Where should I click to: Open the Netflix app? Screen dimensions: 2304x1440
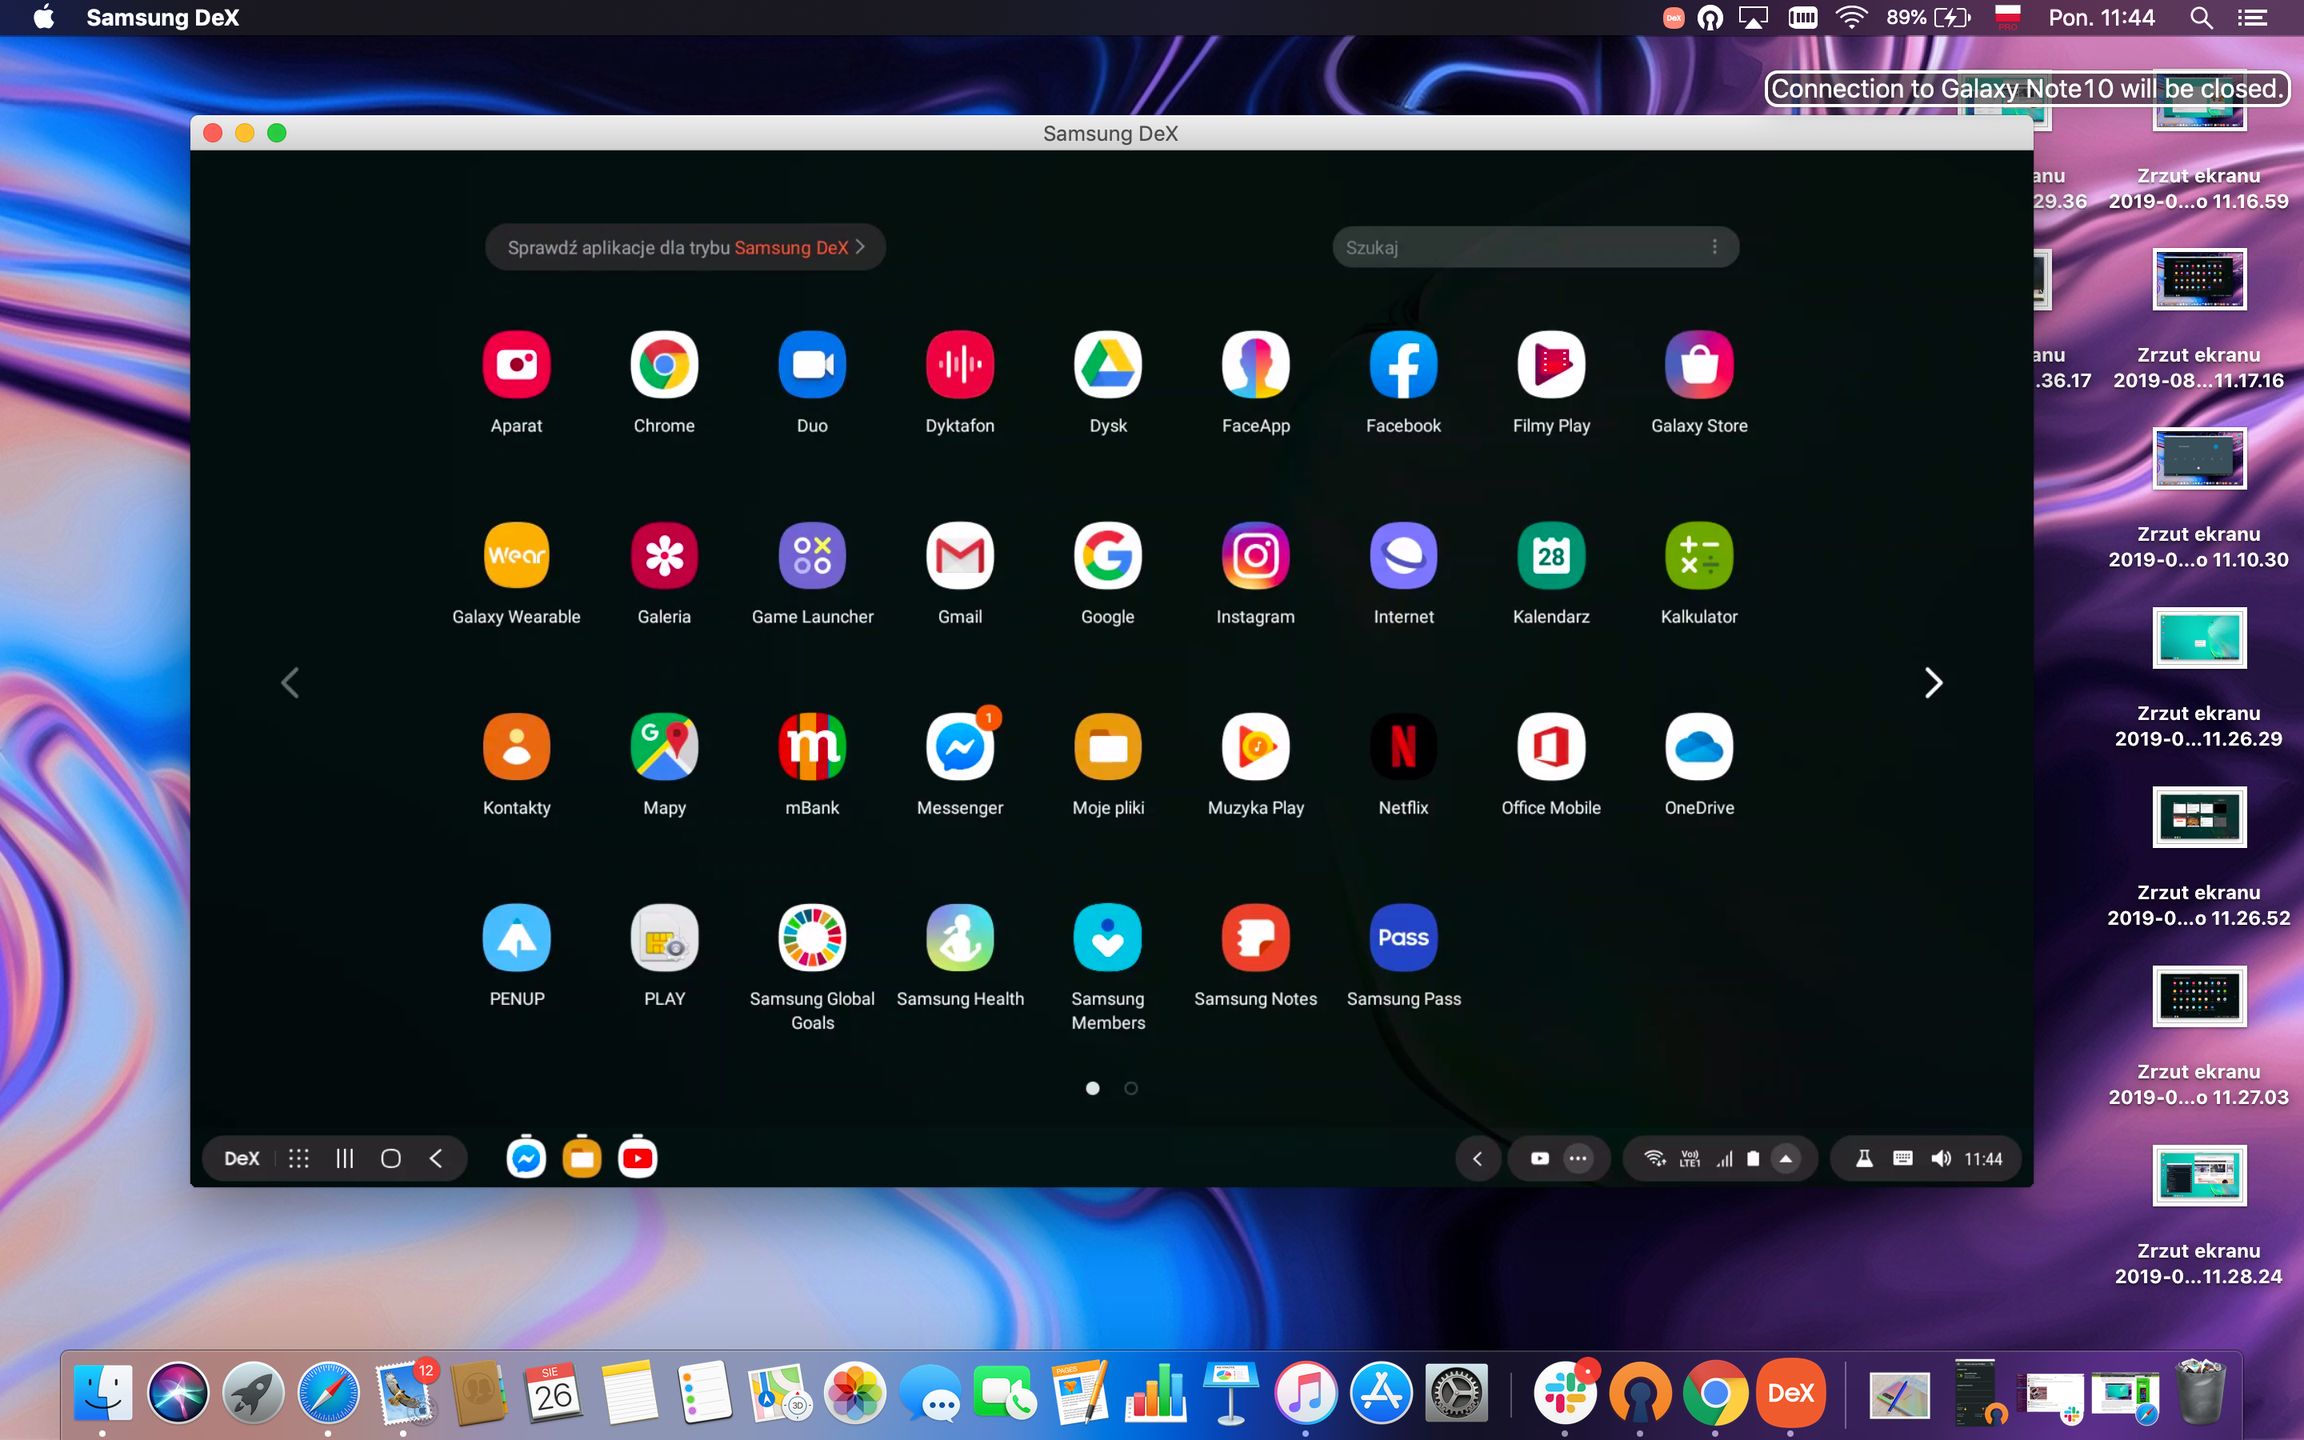[x=1403, y=746]
